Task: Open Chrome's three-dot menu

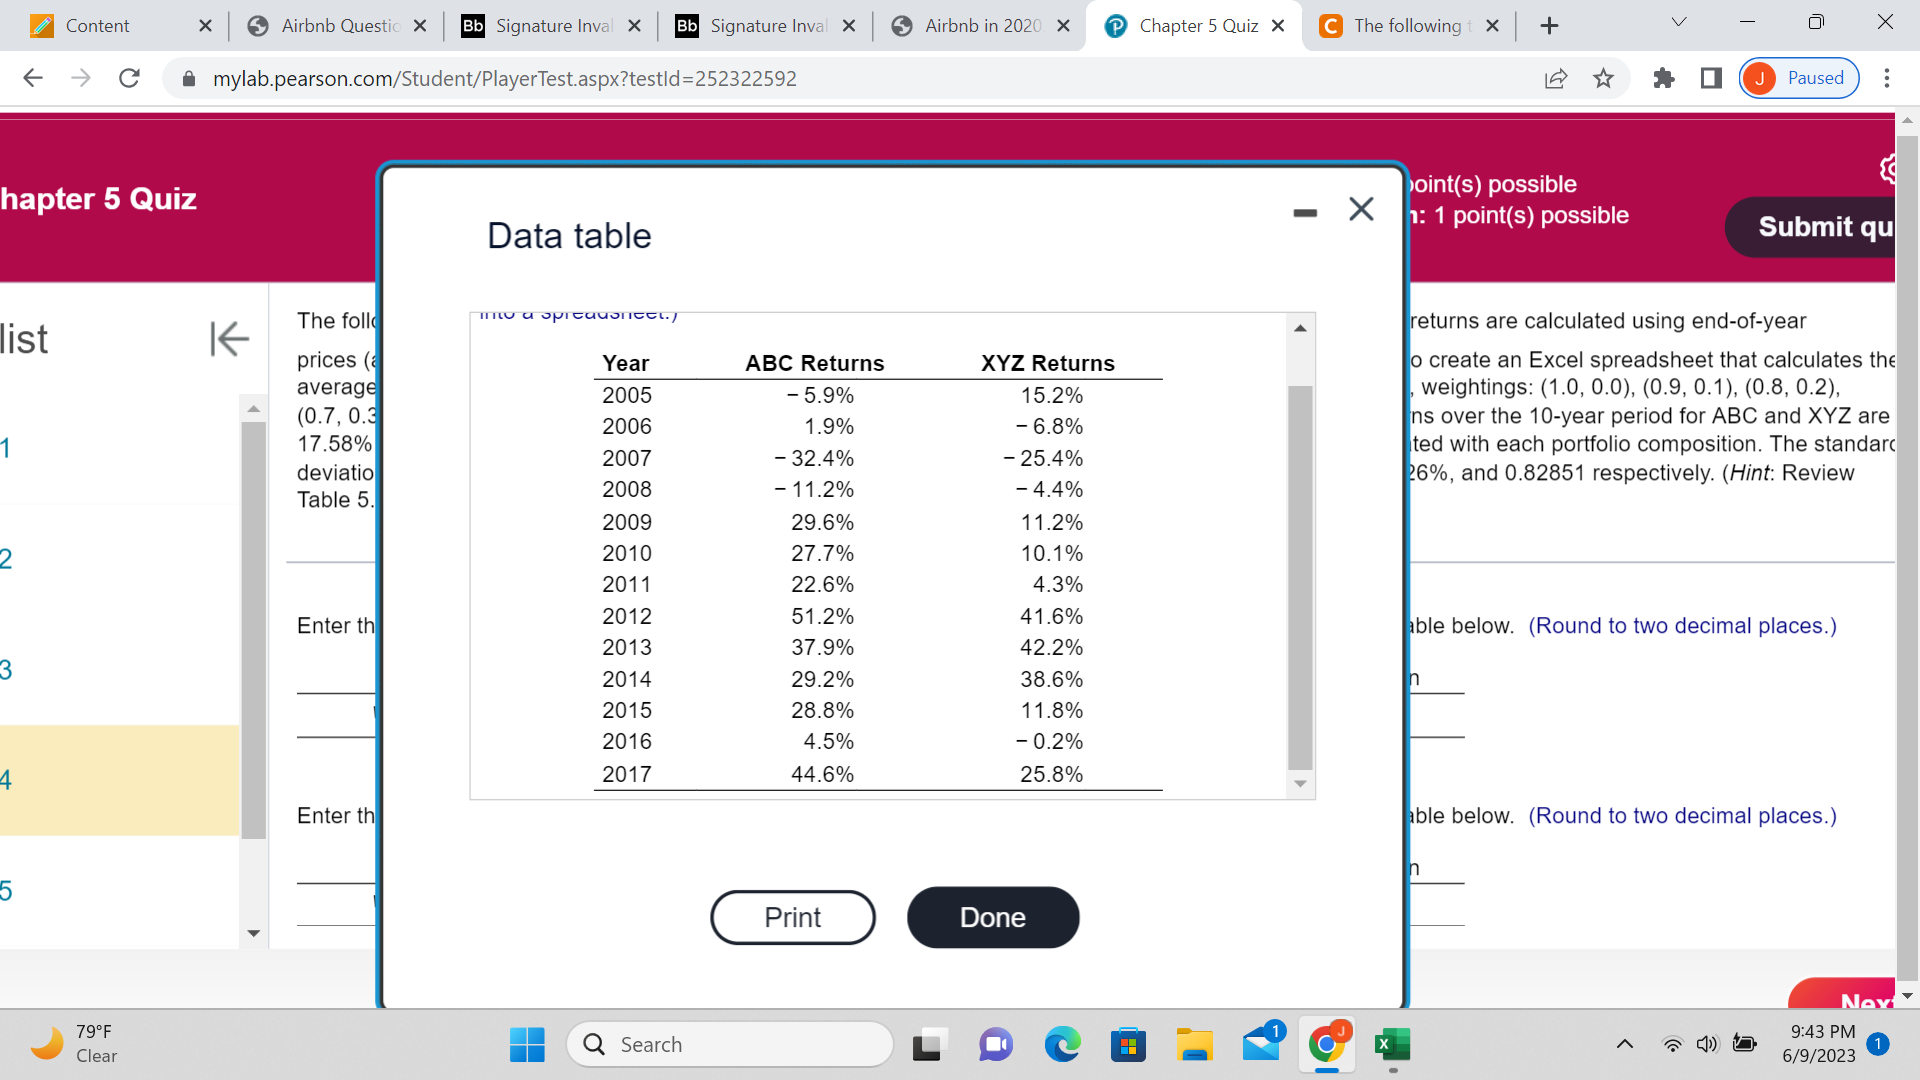Action: pos(1887,78)
